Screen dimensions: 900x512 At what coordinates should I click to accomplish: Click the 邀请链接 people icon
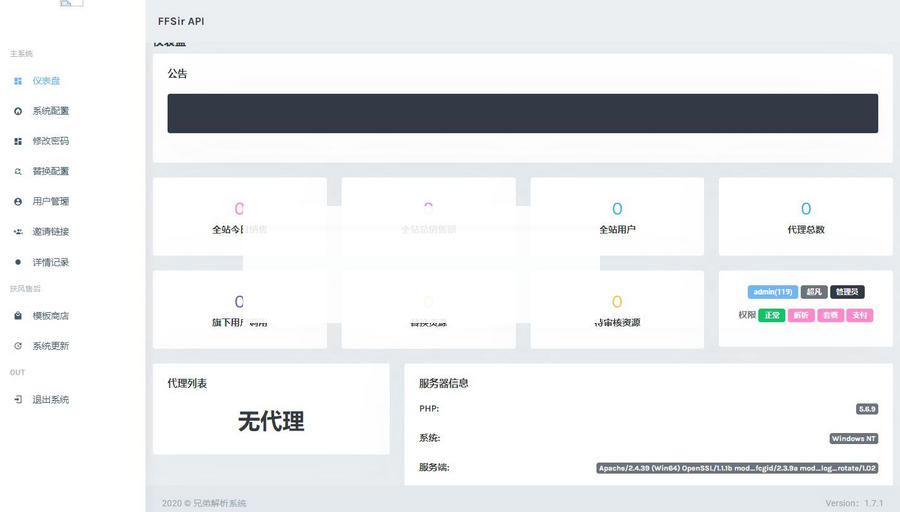point(18,232)
